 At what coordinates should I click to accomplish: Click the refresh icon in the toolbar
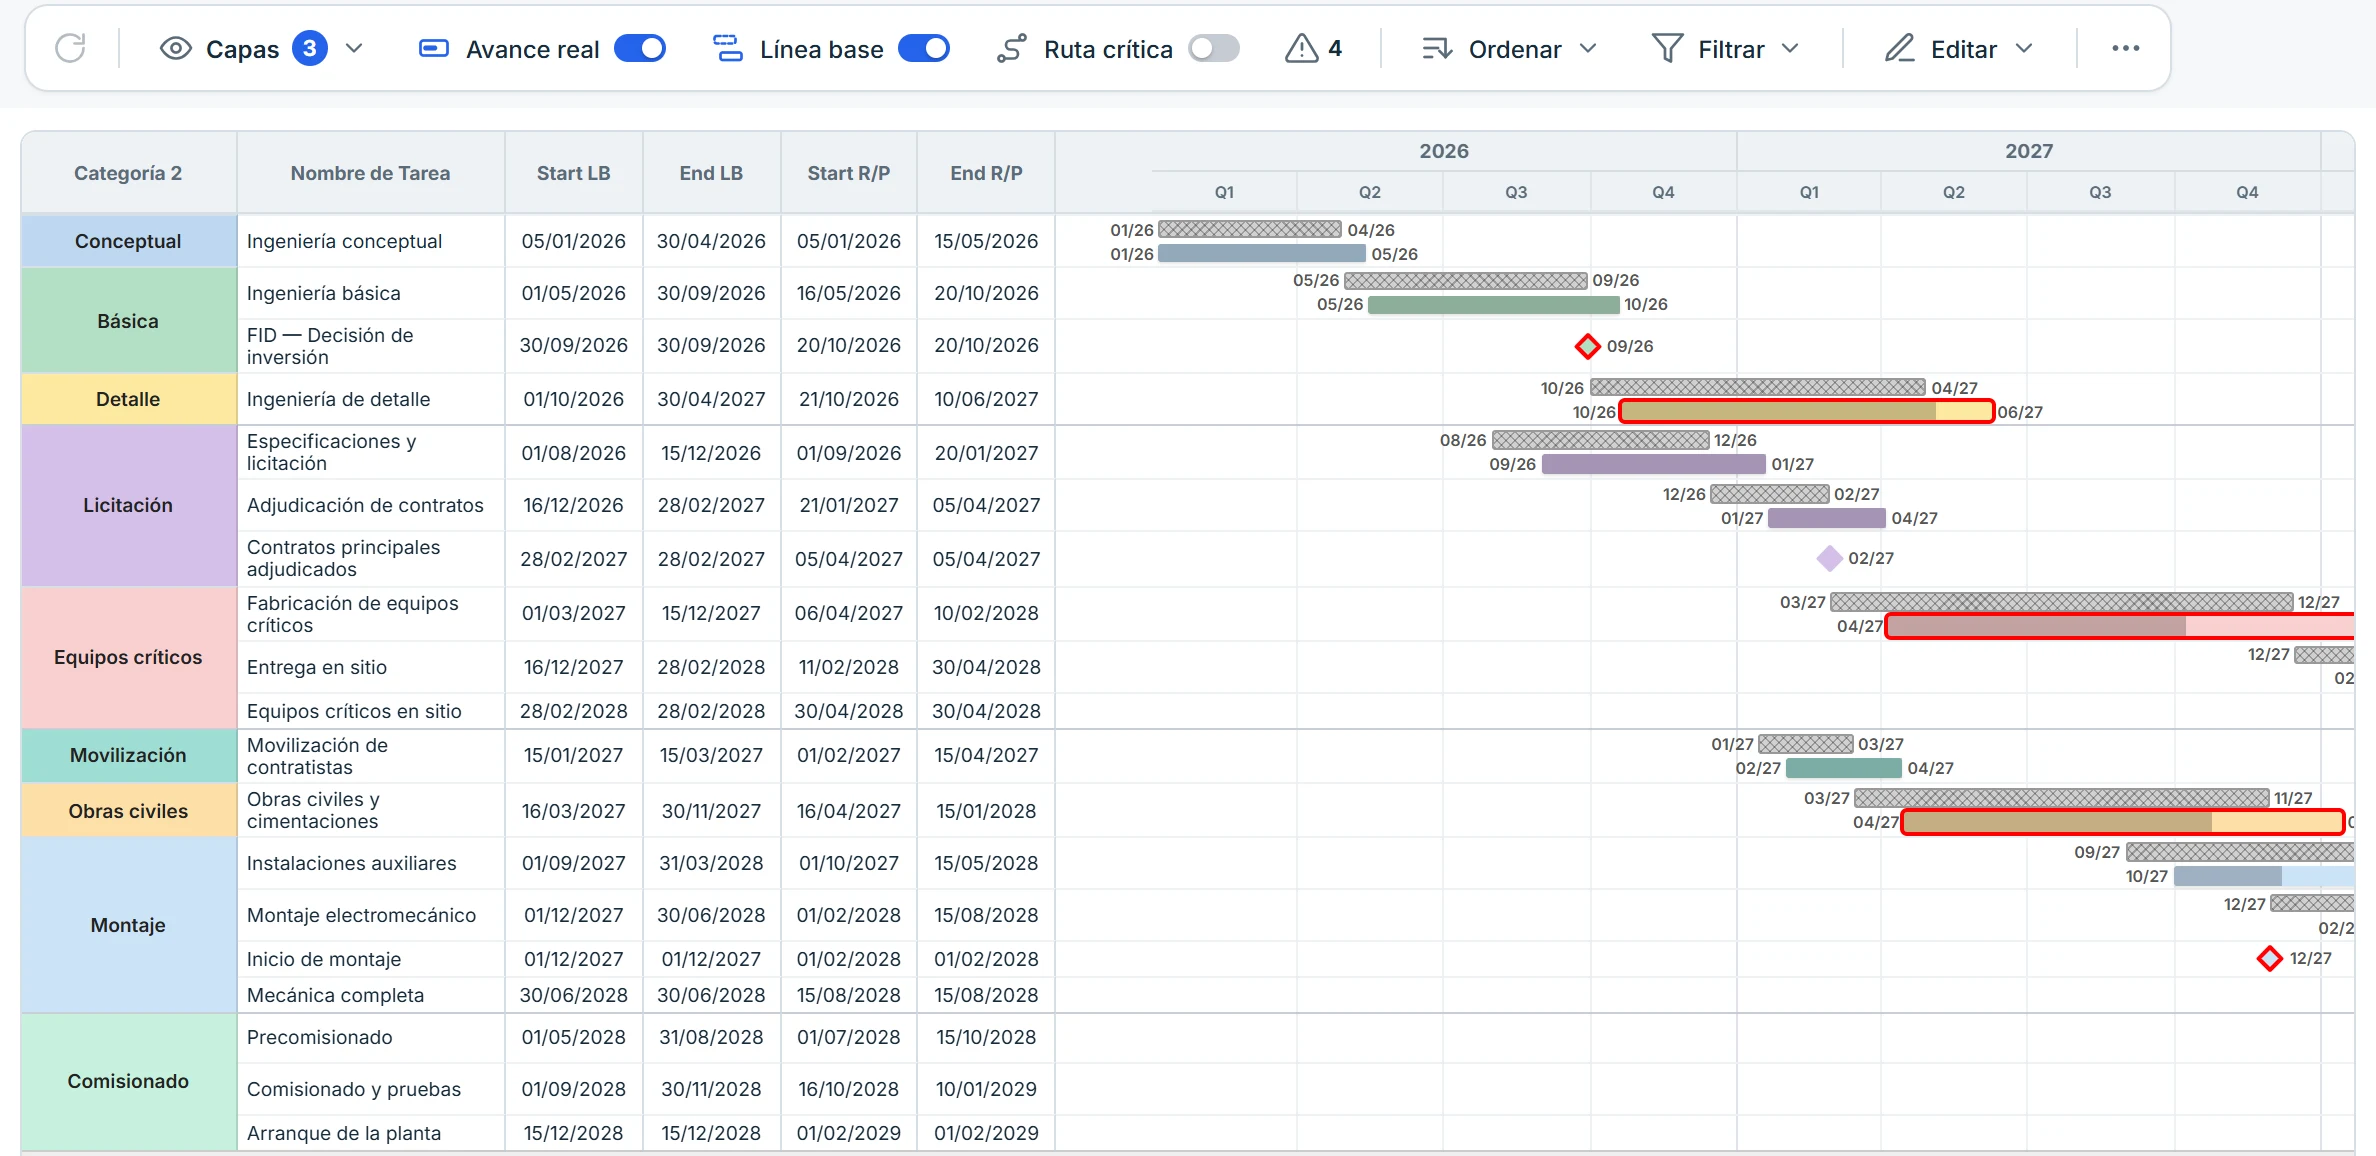click(70, 48)
